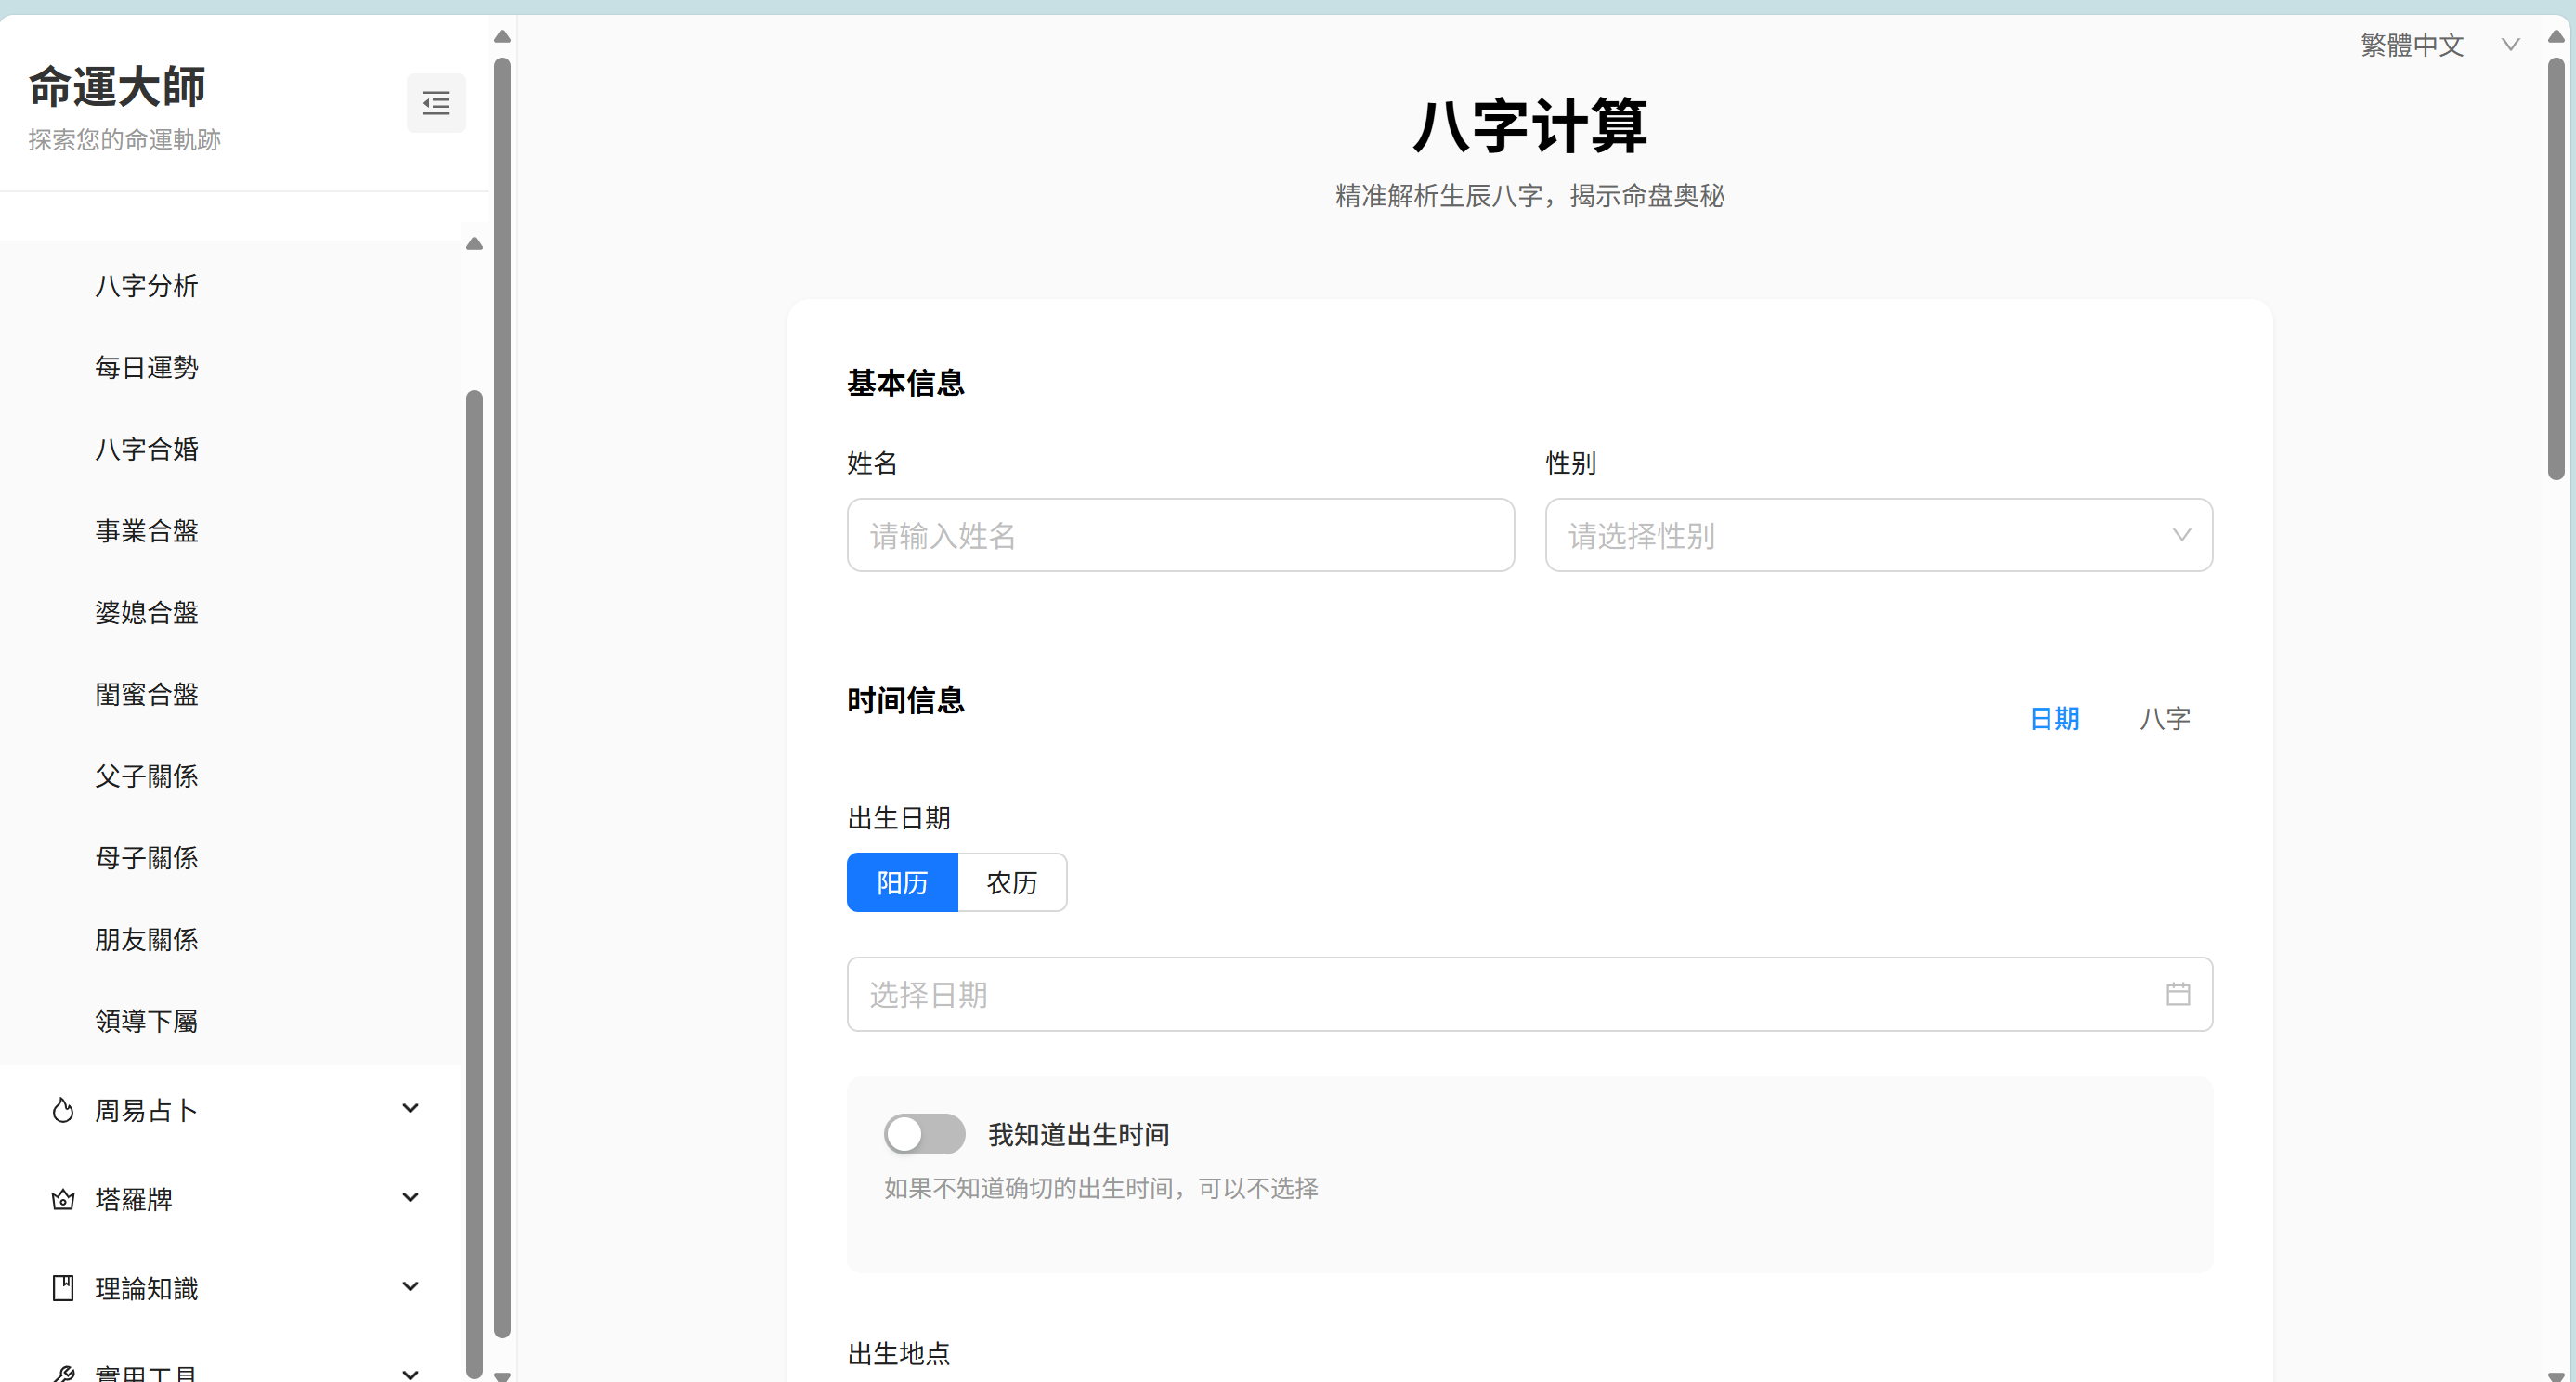Viewport: 2576px width, 1382px height.
Task: Open the 八字合婚 menu item
Action: [147, 449]
